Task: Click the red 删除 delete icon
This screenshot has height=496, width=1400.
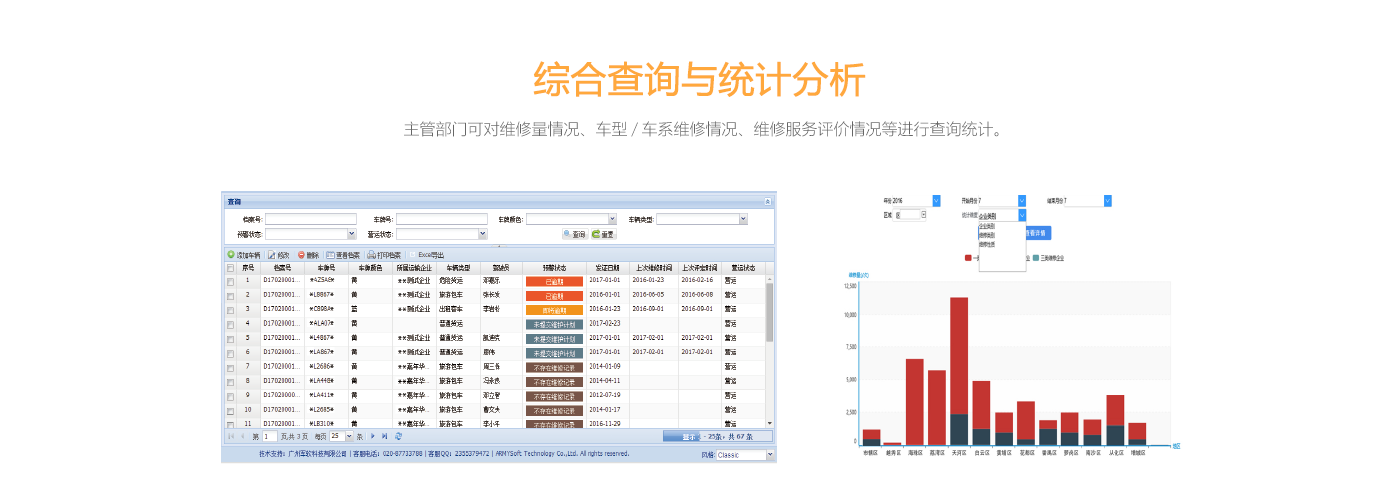Action: coord(301,255)
